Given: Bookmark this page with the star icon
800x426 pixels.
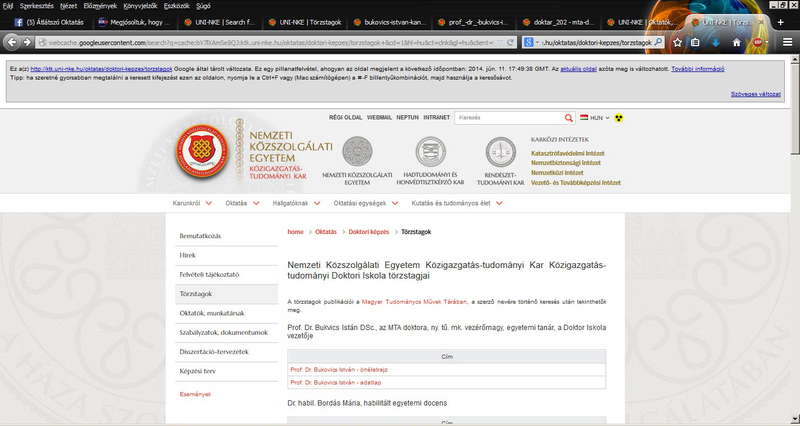Looking at the screenshot, I should point(677,43).
